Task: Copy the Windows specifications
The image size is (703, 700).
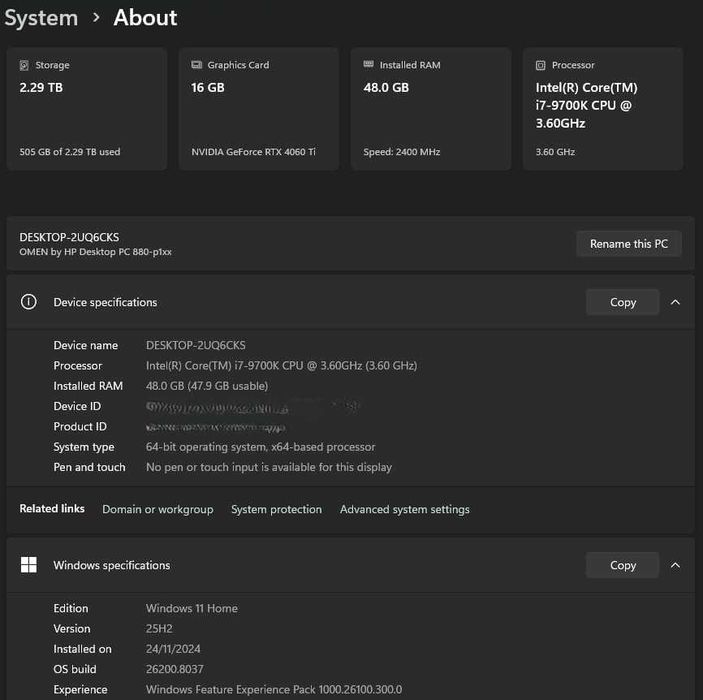Action: click(622, 565)
